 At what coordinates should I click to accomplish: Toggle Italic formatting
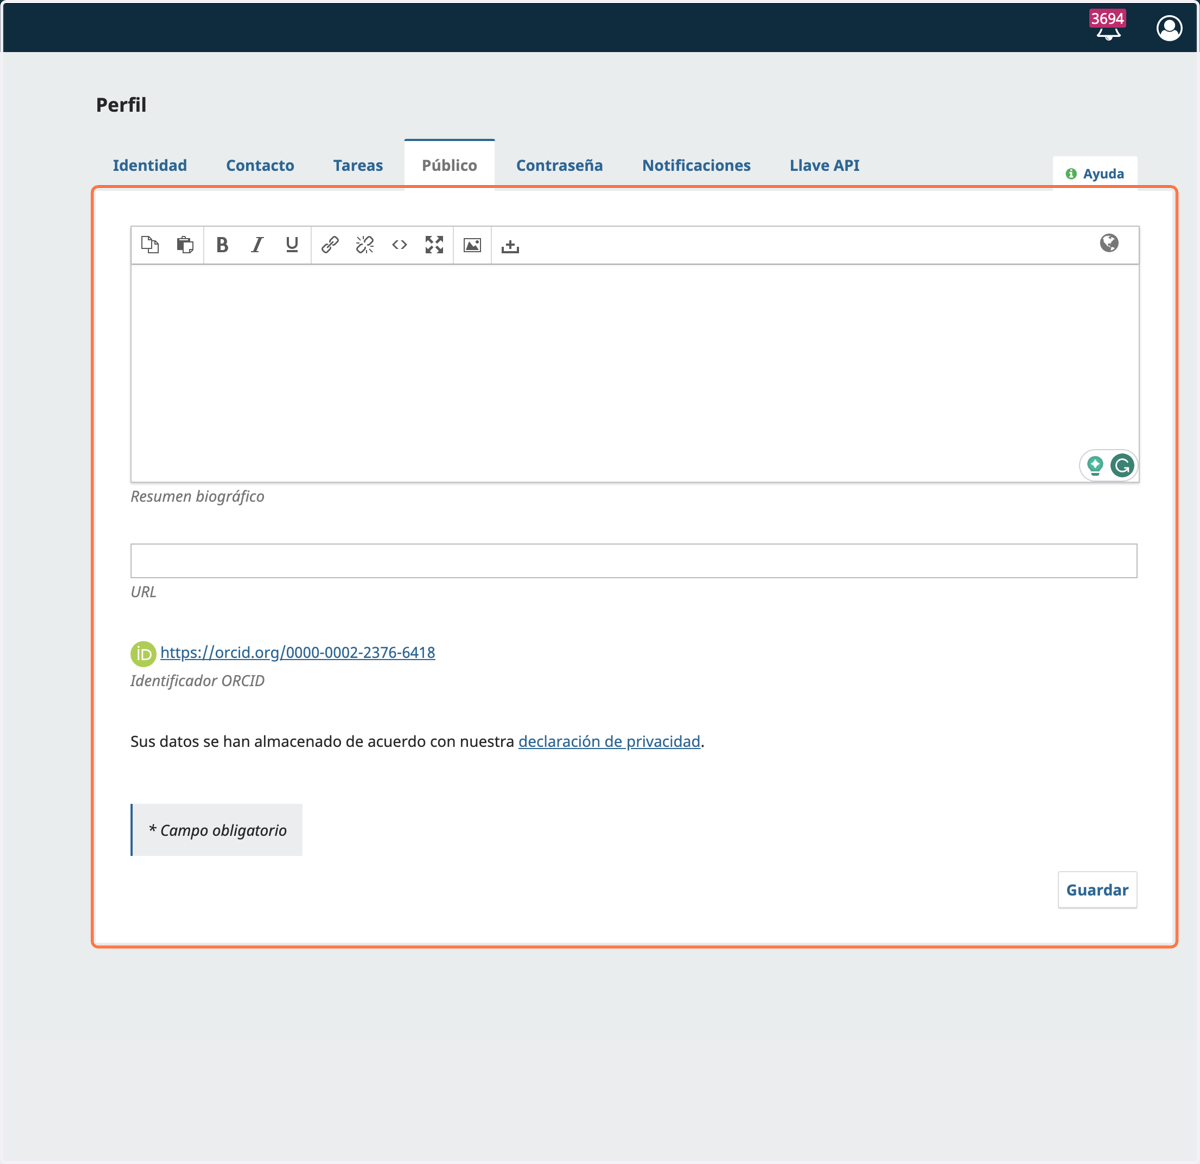pyautogui.click(x=257, y=245)
